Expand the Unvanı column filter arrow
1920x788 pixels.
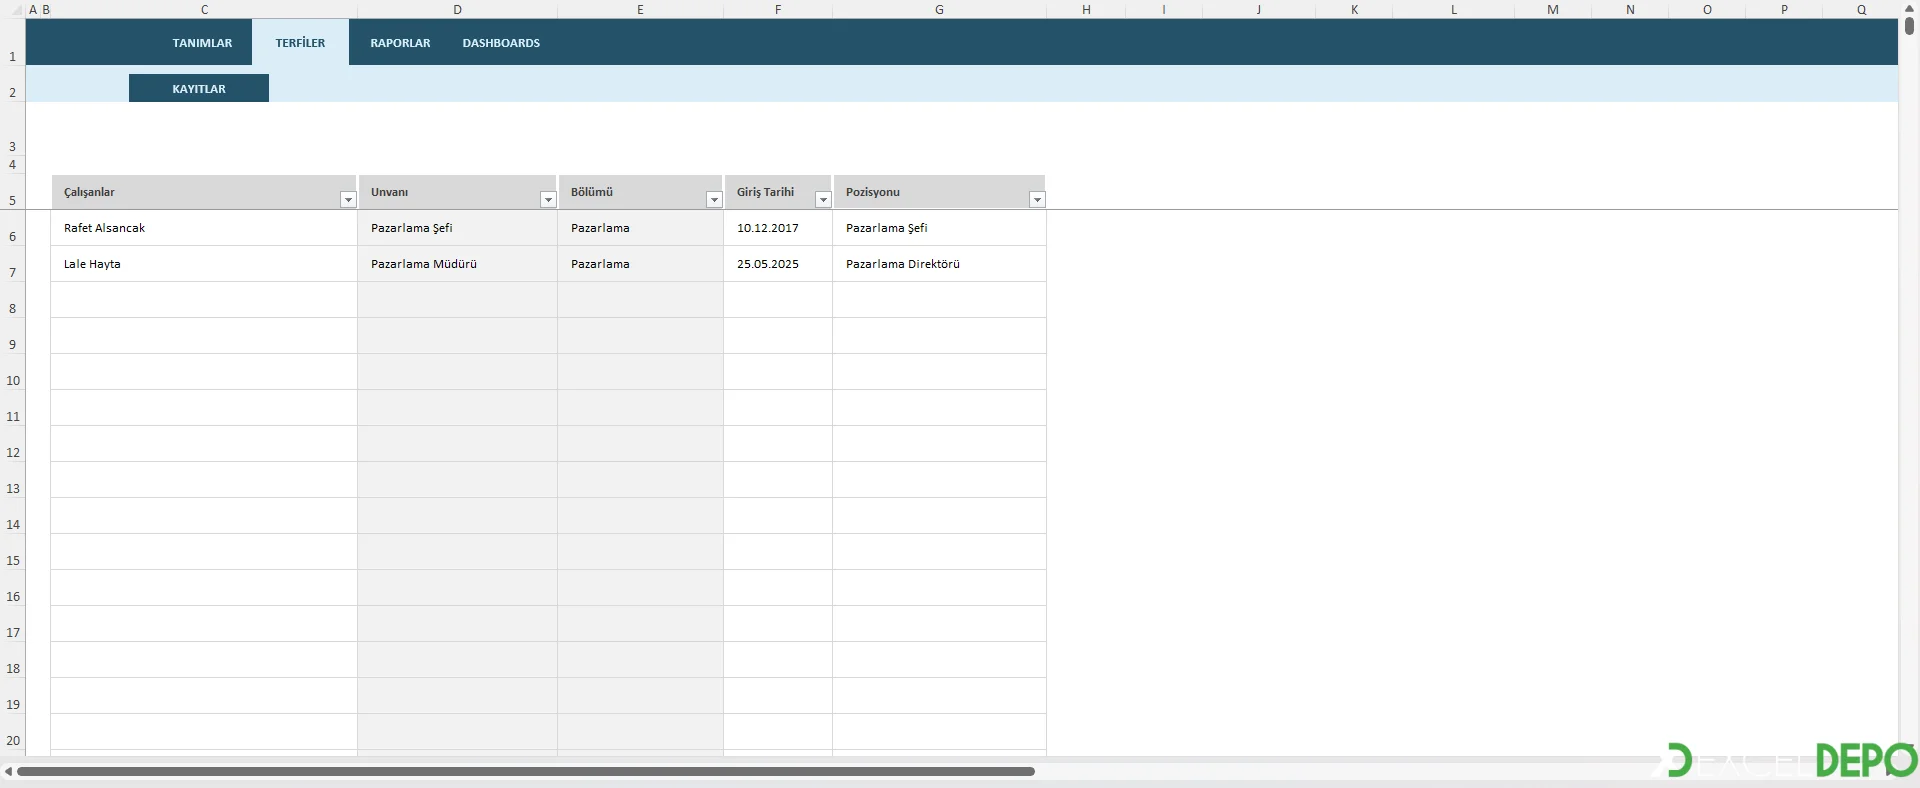coord(548,200)
